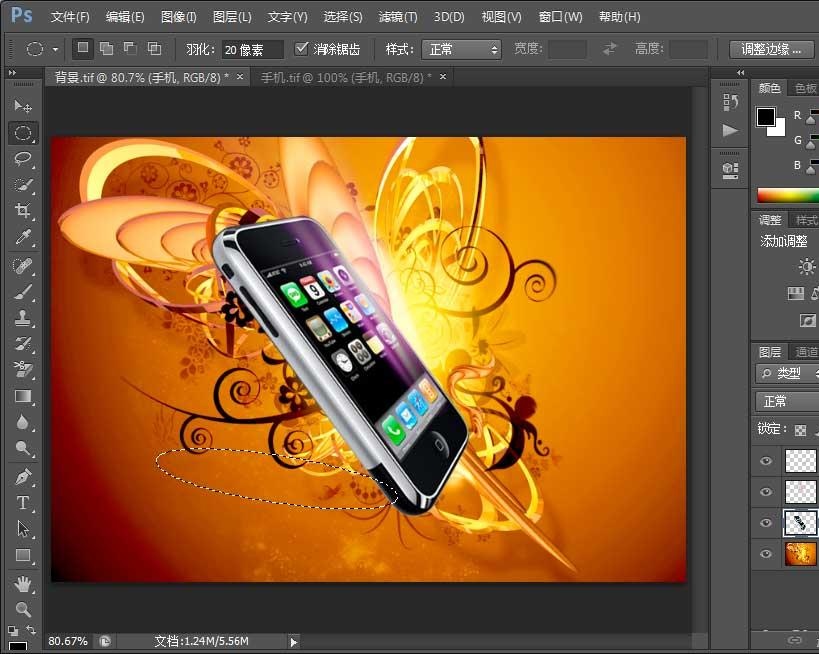This screenshot has height=654, width=819.
Task: Hide the bottom background layer eye icon
Action: (766, 554)
